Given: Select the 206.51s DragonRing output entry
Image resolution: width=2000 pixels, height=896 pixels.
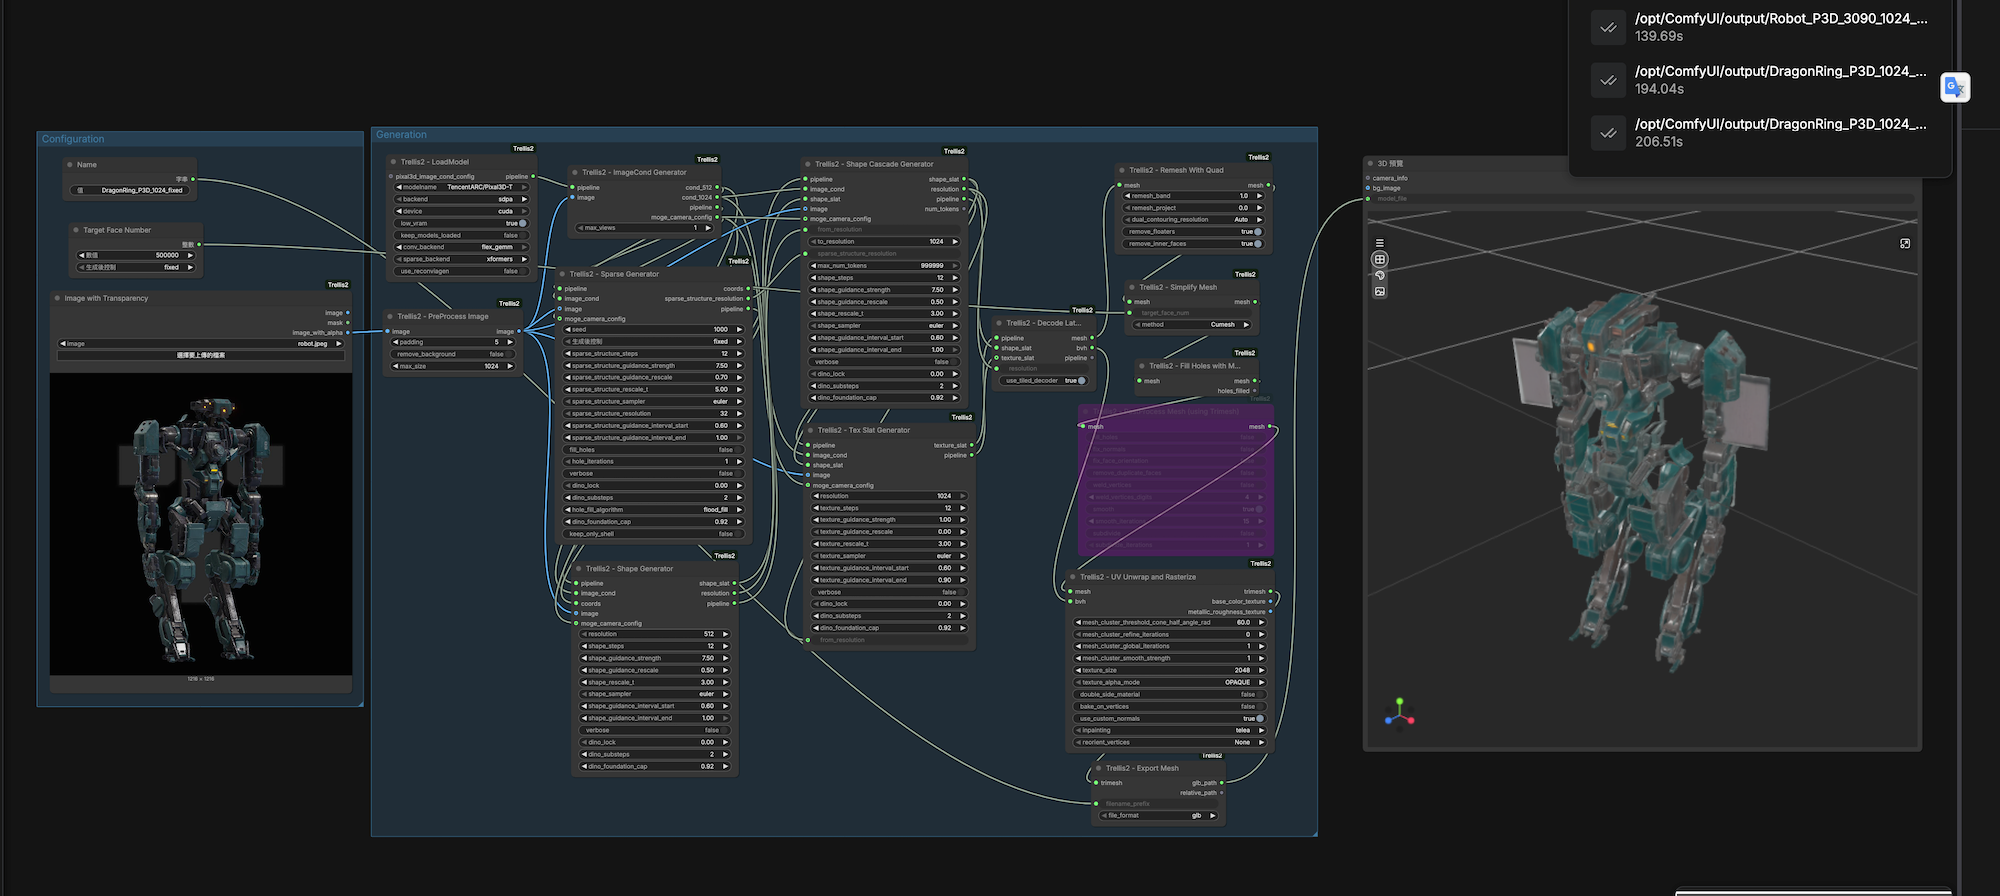Looking at the screenshot, I should point(1760,133).
